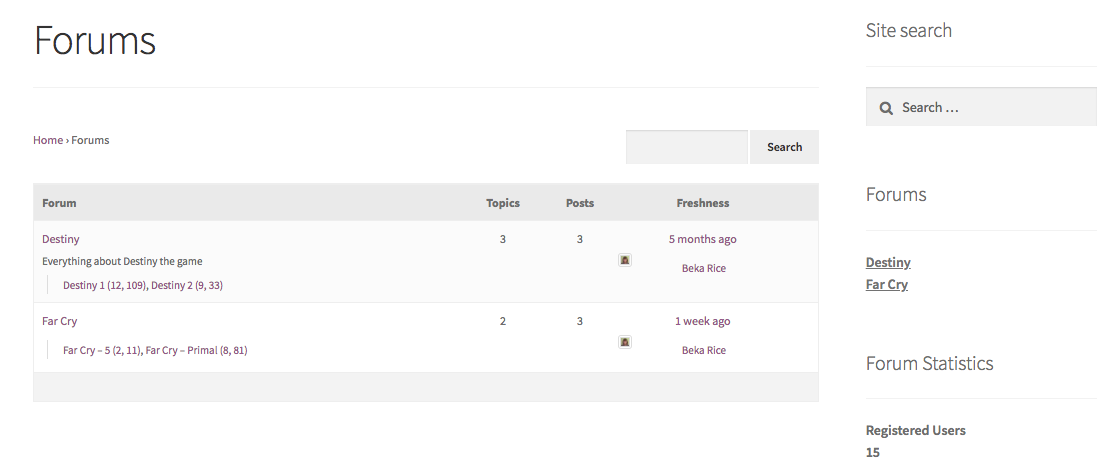Click the magnifier icon in site search
This screenshot has height=472, width=1116.
[885, 108]
